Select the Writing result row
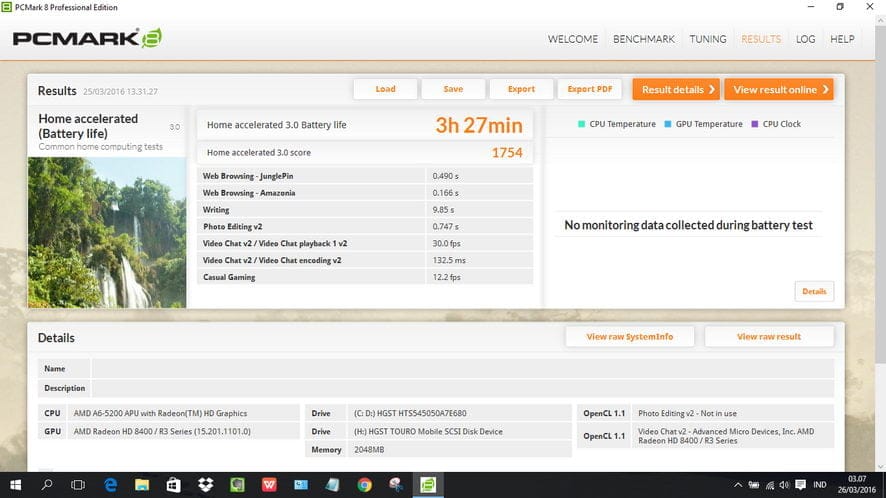This screenshot has width=886, height=498. click(364, 210)
